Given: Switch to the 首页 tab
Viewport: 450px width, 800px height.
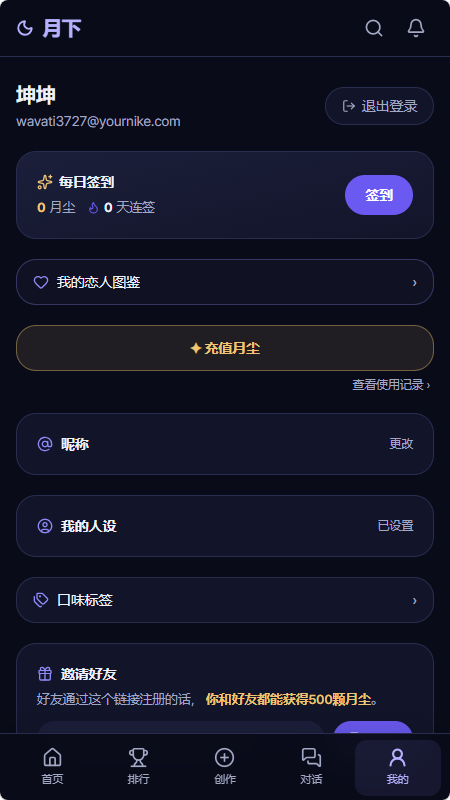Looking at the screenshot, I should point(52,765).
